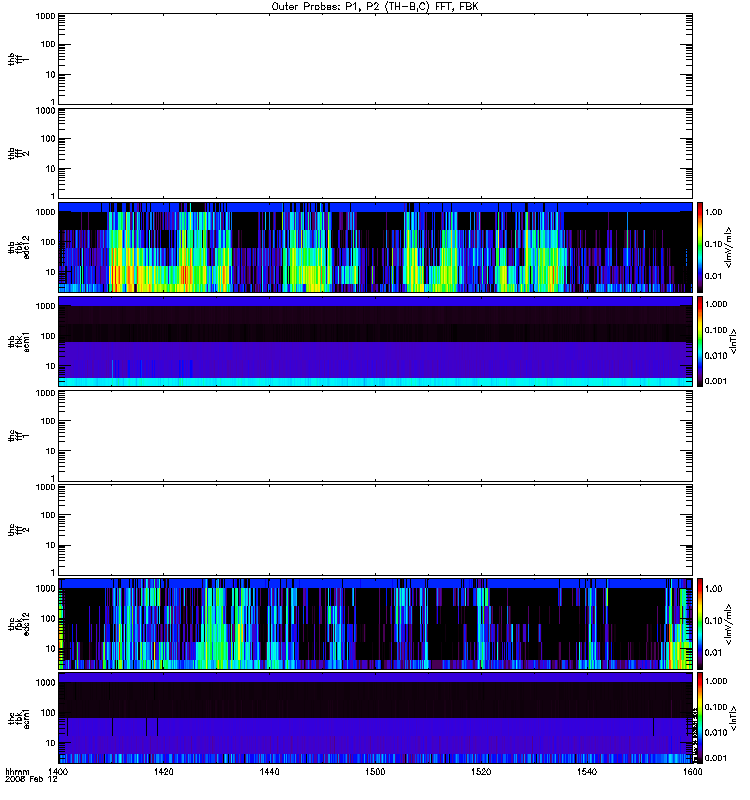Click the 1600 time axis label
The height and width of the screenshot is (800, 750).
(x=692, y=771)
